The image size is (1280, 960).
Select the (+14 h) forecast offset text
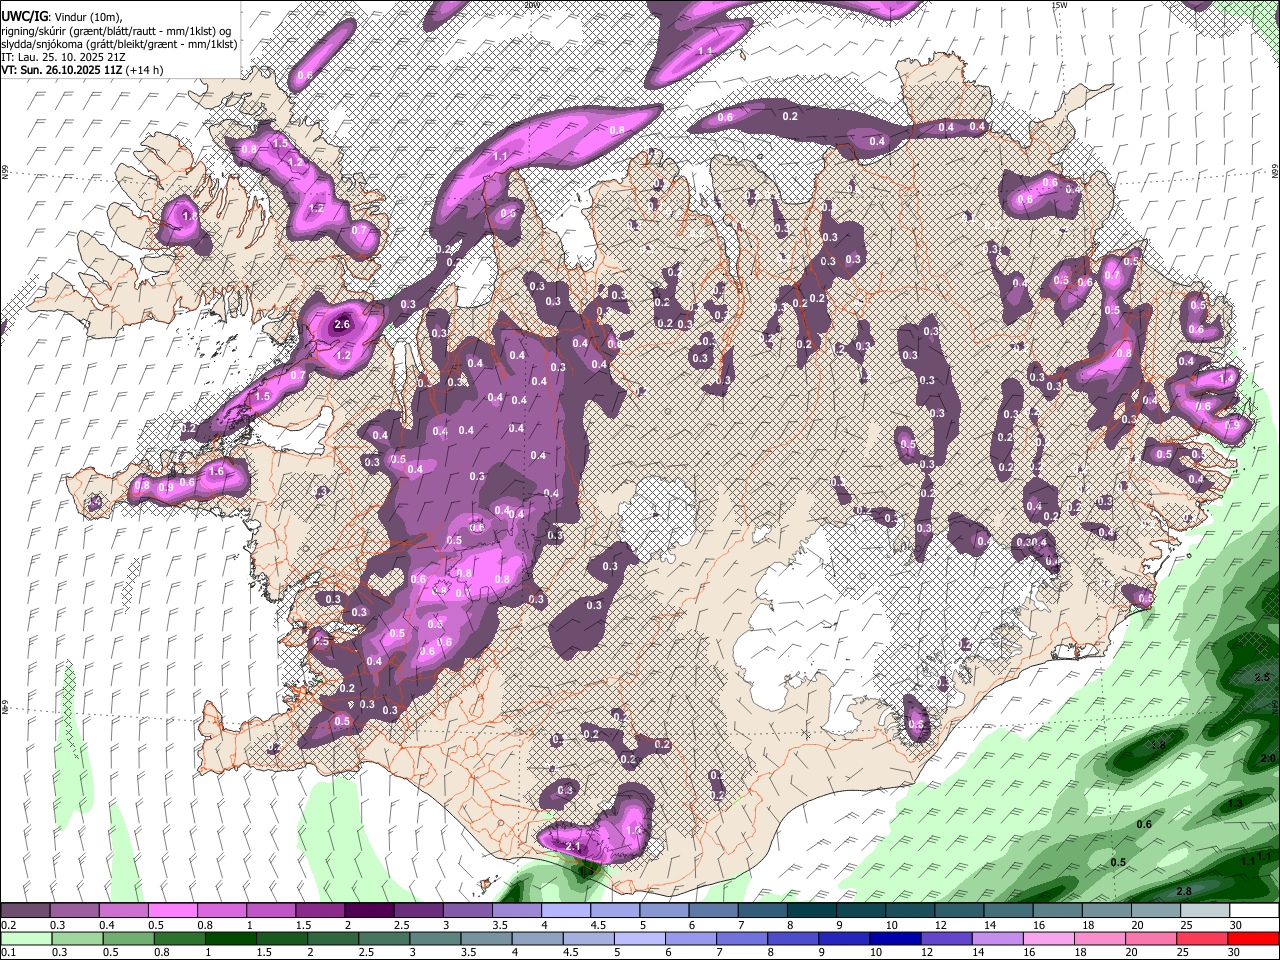[146, 70]
